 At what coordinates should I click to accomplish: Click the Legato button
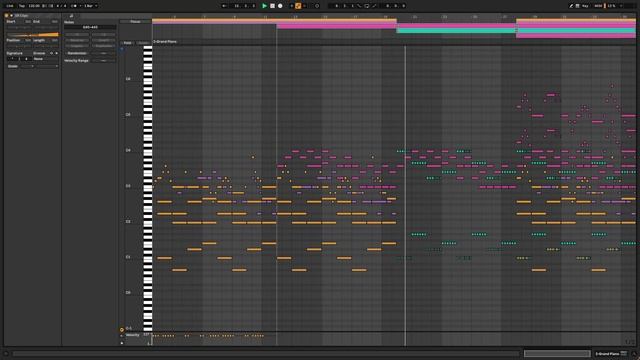[x=77, y=46]
